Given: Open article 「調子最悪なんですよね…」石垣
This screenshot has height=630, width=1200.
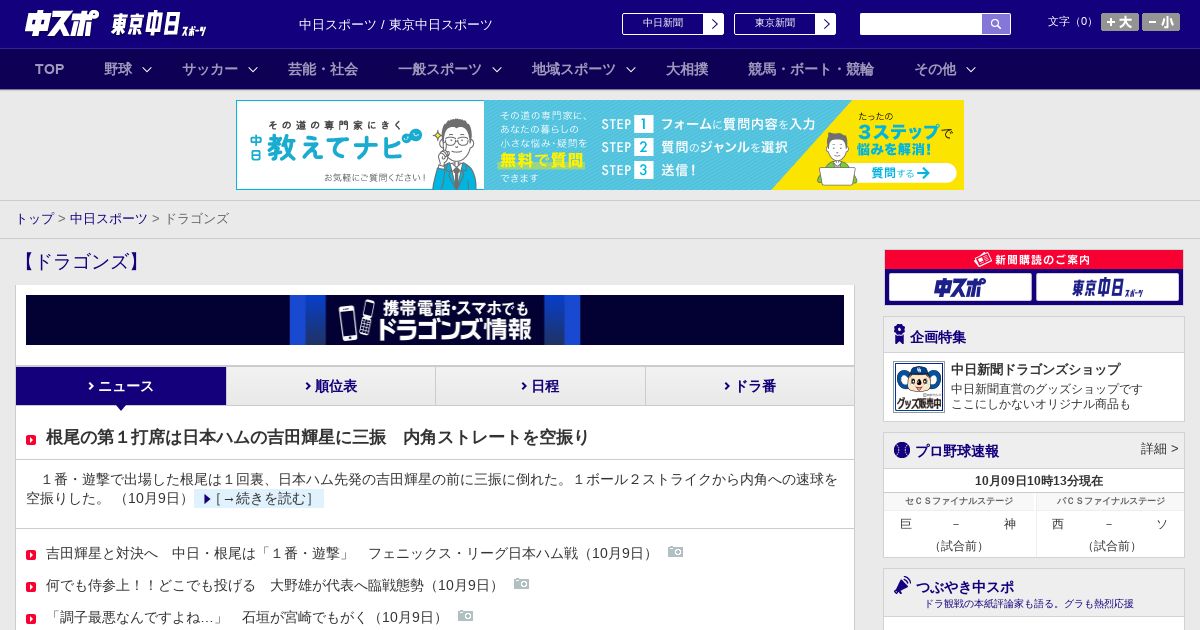Looking at the screenshot, I should click(246, 617).
